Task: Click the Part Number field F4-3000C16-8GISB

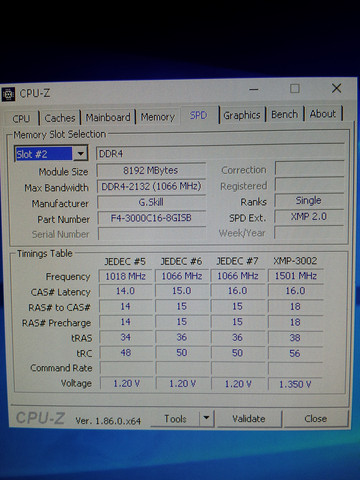Action: click(x=151, y=218)
